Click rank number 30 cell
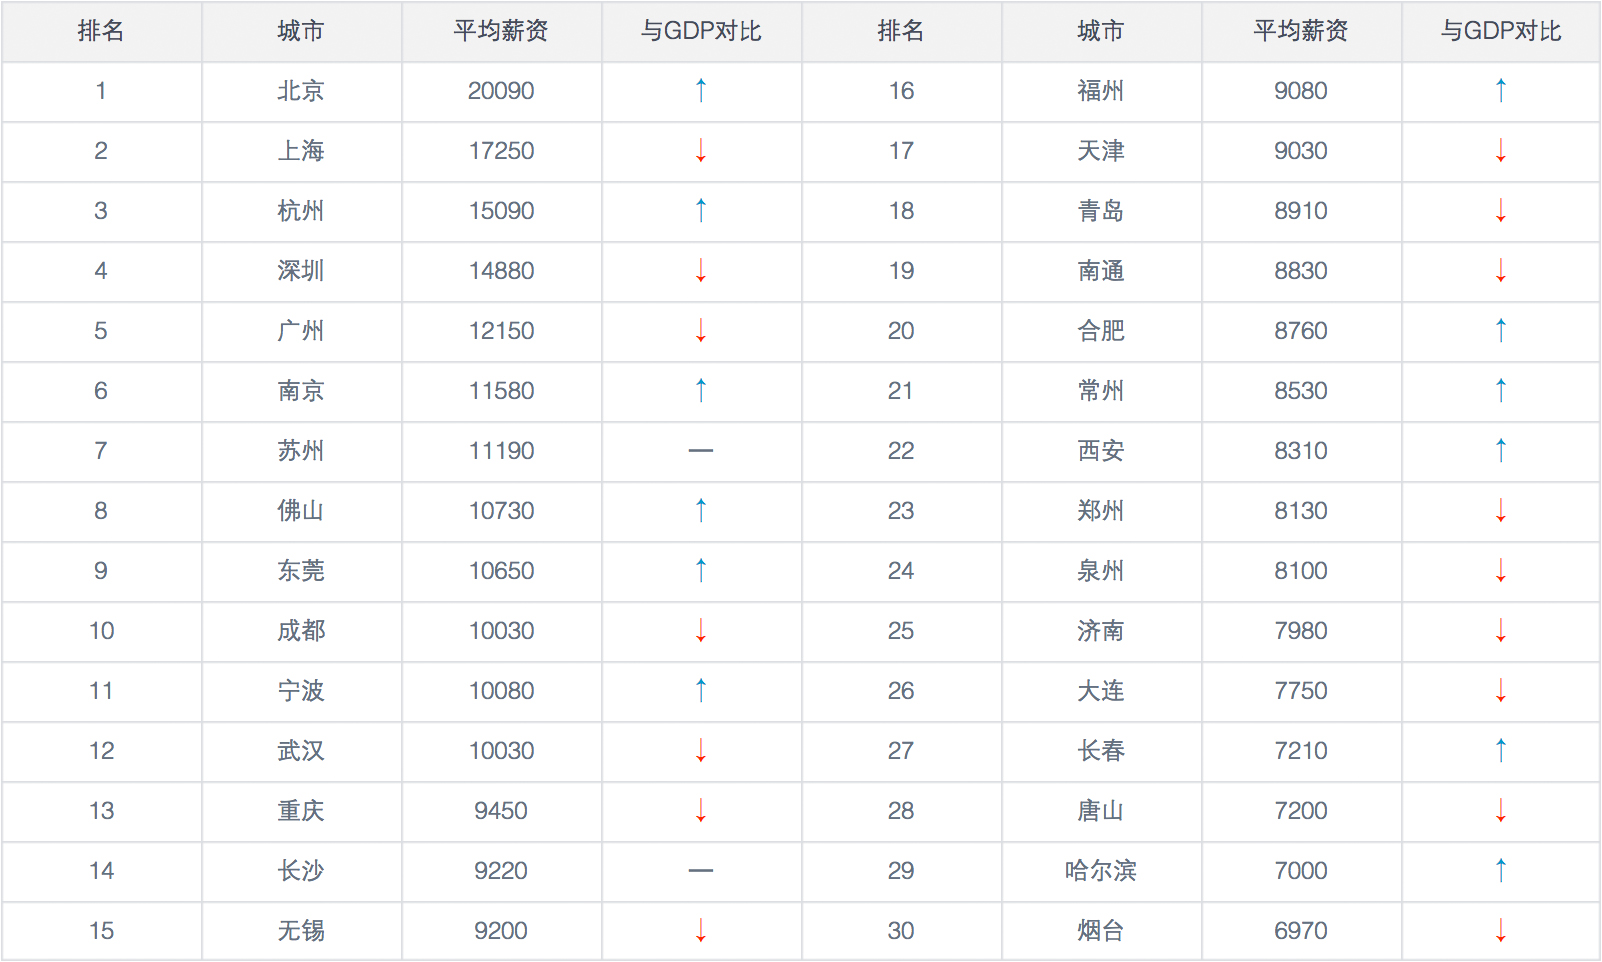This screenshot has height=962, width=1602. (901, 931)
